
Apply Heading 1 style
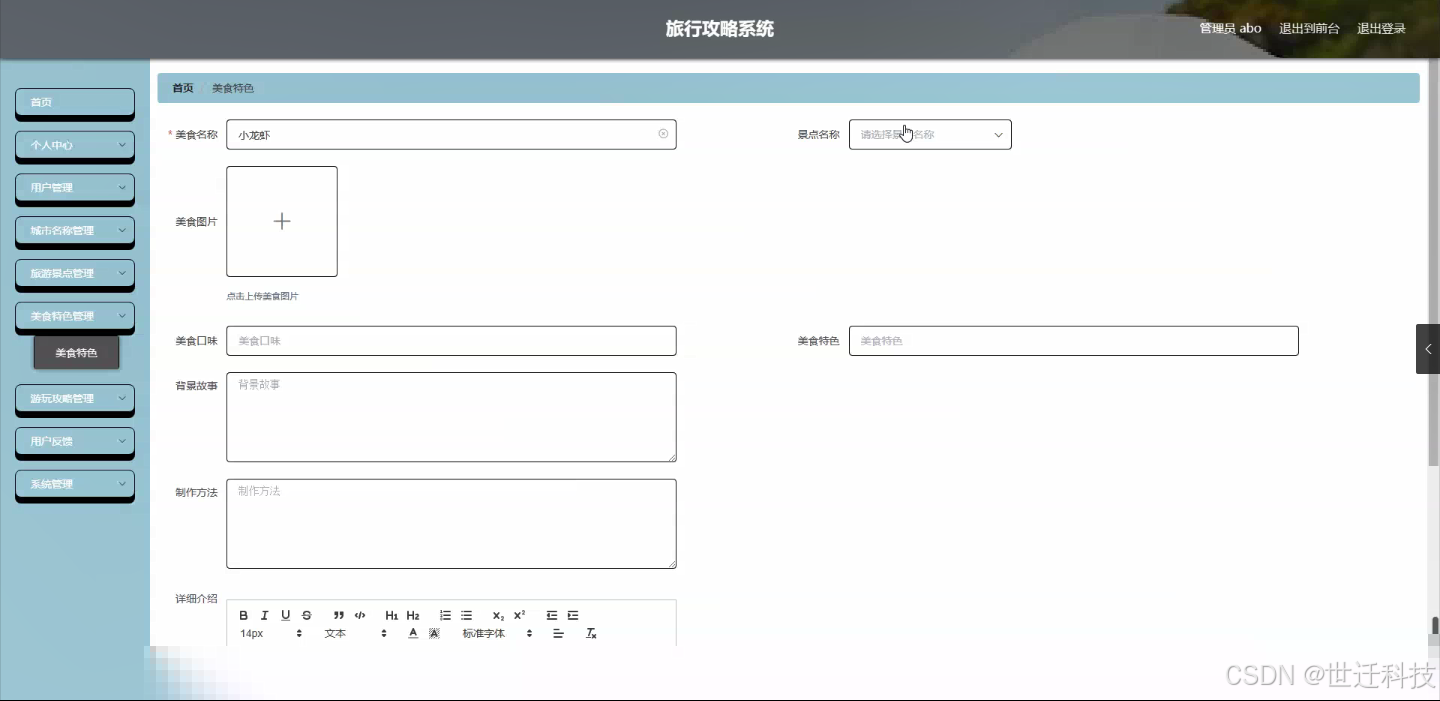click(392, 615)
